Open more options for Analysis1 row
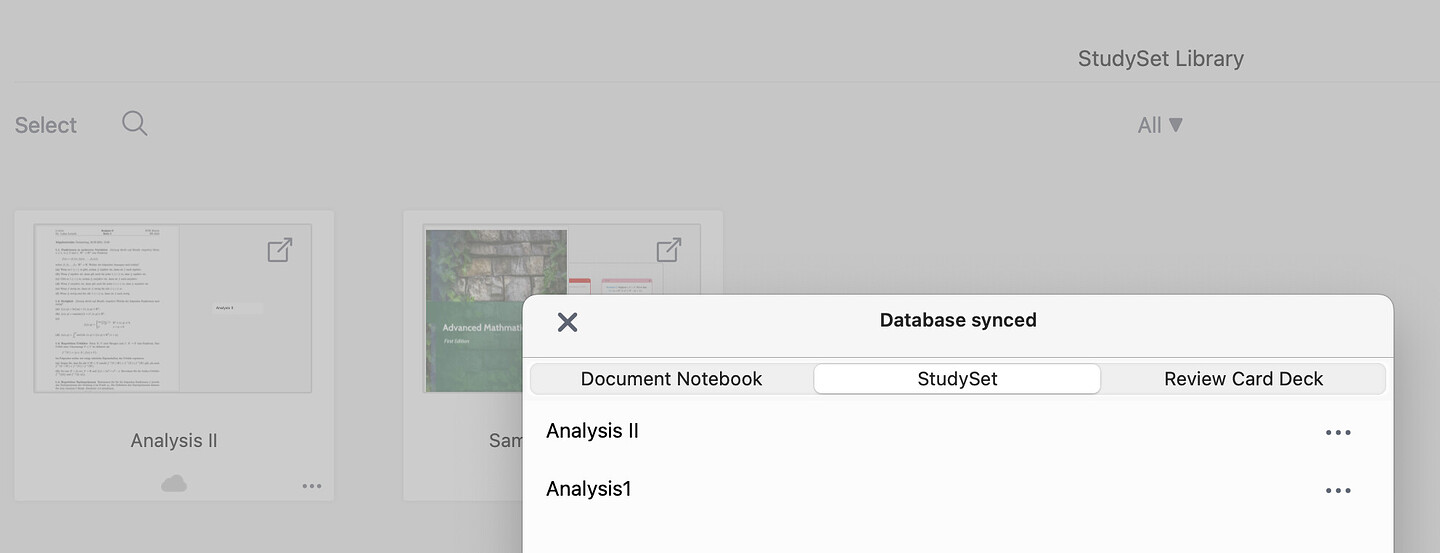The width and height of the screenshot is (1440, 553). pyautogui.click(x=1338, y=490)
